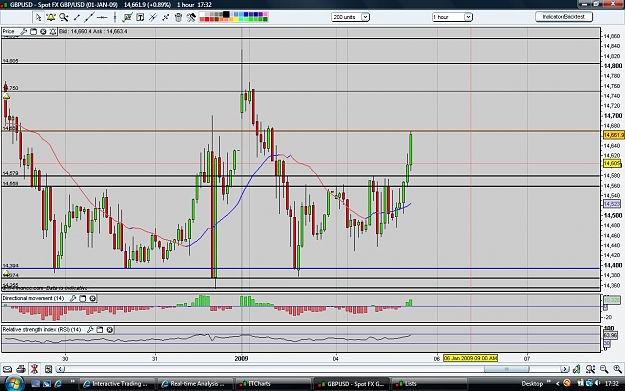The width and height of the screenshot is (625, 391).
Task: Toggle the red crossed-out chart icon
Action: 34,369
